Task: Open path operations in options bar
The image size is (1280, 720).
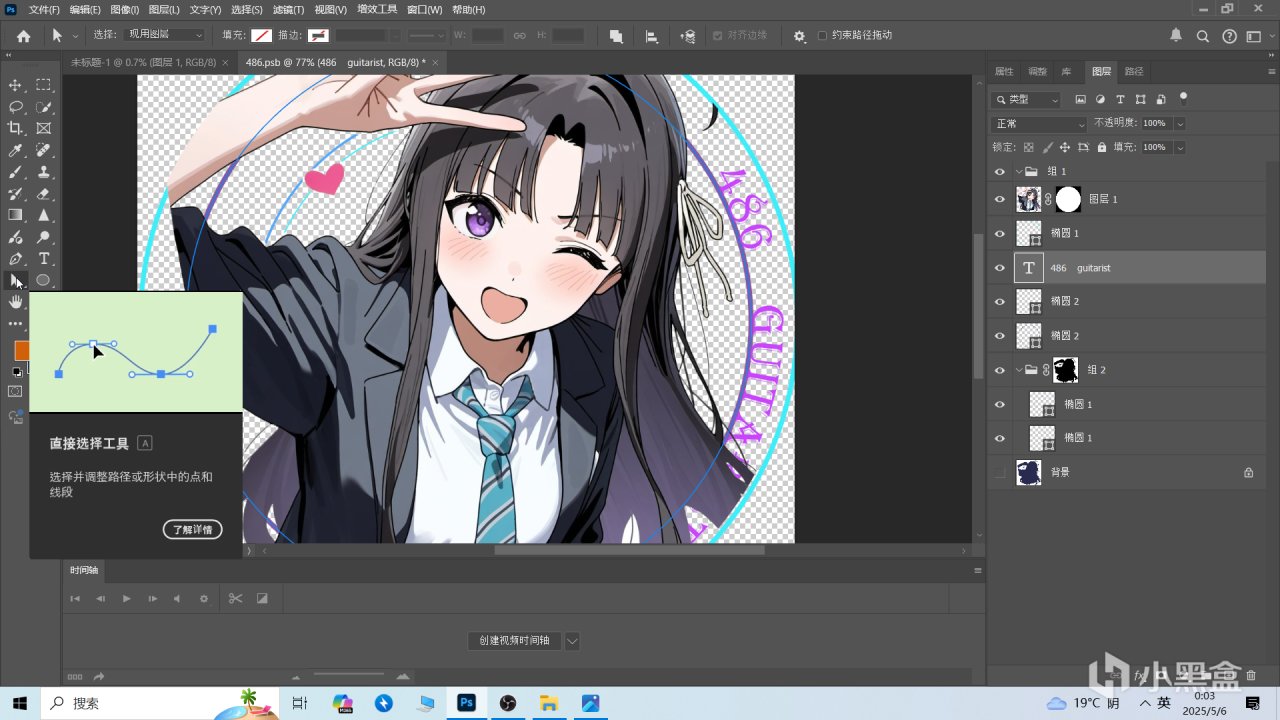Action: [616, 36]
